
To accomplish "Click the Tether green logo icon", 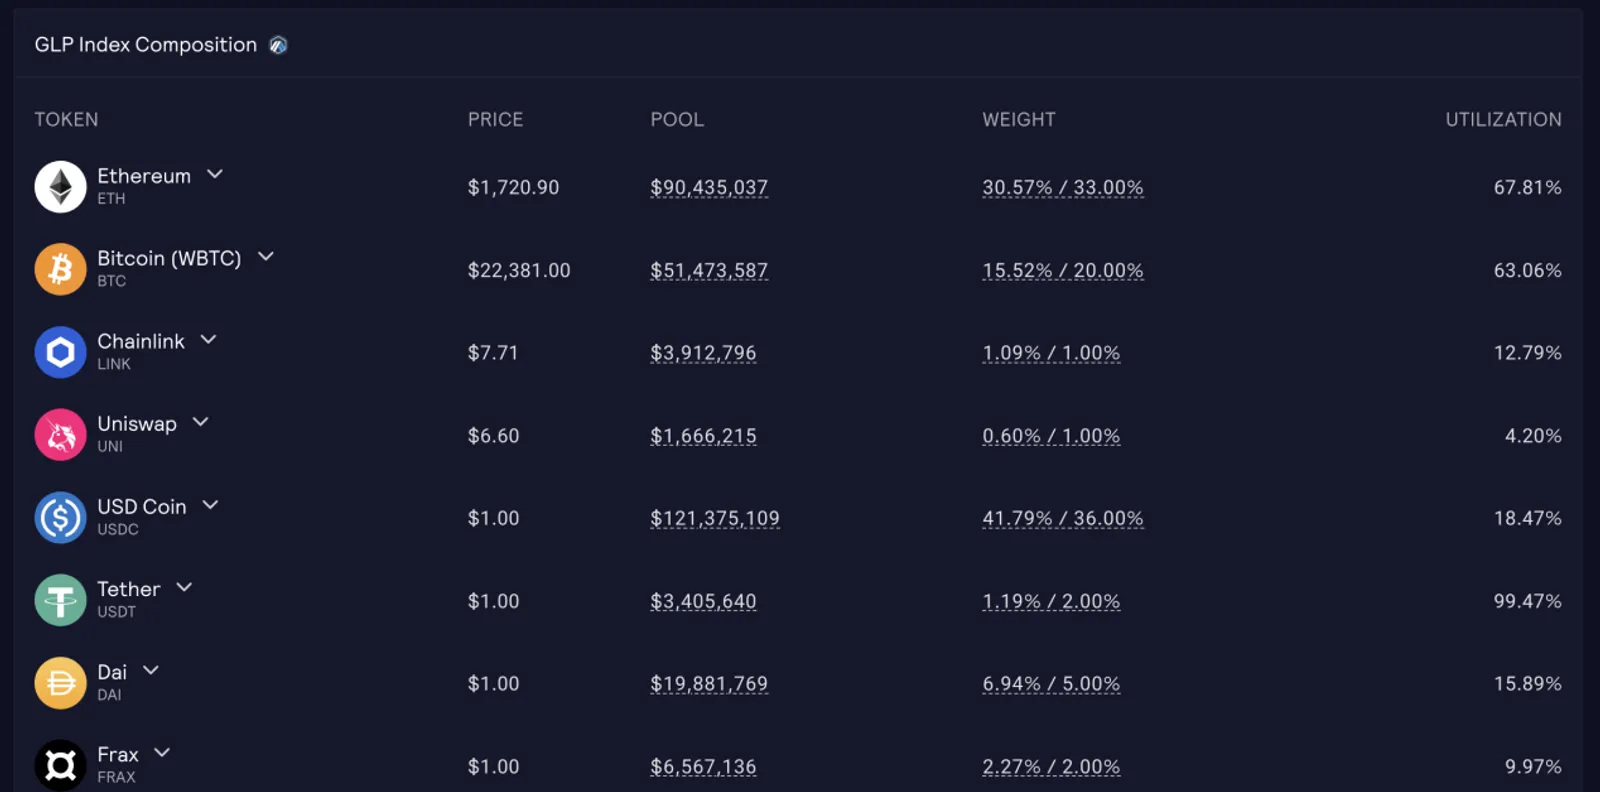I will click(x=61, y=600).
